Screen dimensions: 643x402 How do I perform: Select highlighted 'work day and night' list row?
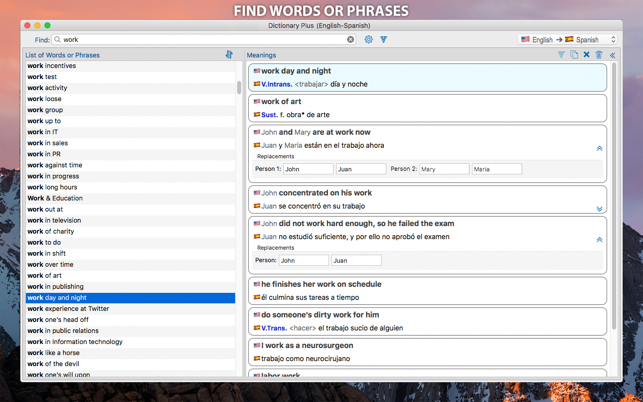click(130, 298)
